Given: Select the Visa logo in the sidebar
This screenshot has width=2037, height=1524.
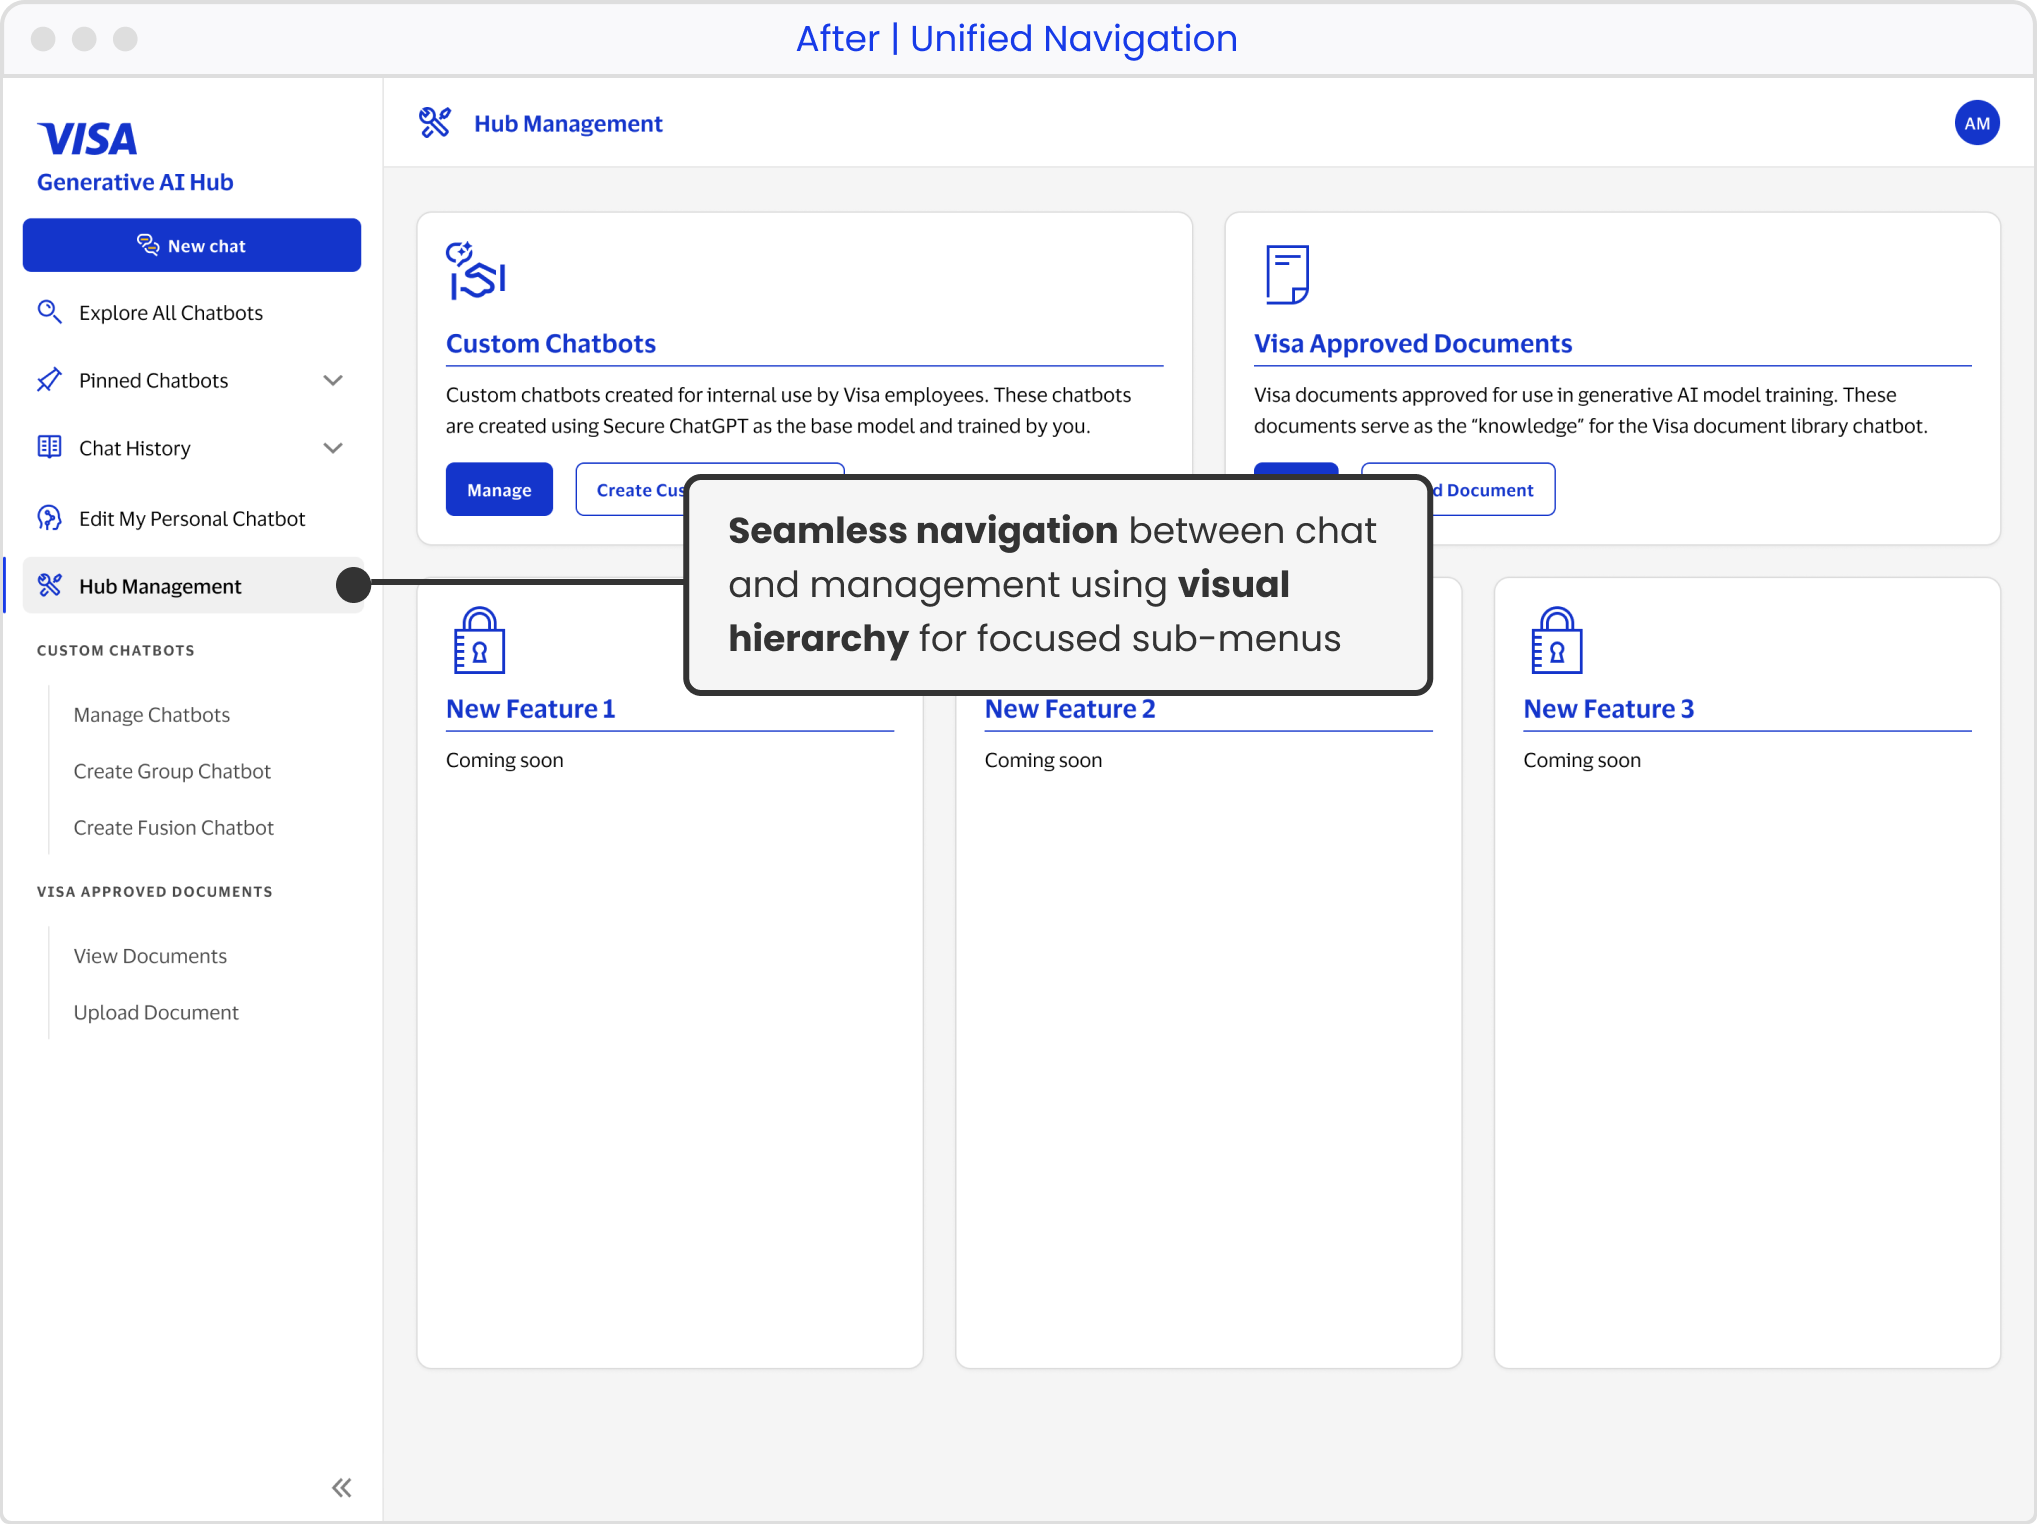Looking at the screenshot, I should click(x=88, y=138).
